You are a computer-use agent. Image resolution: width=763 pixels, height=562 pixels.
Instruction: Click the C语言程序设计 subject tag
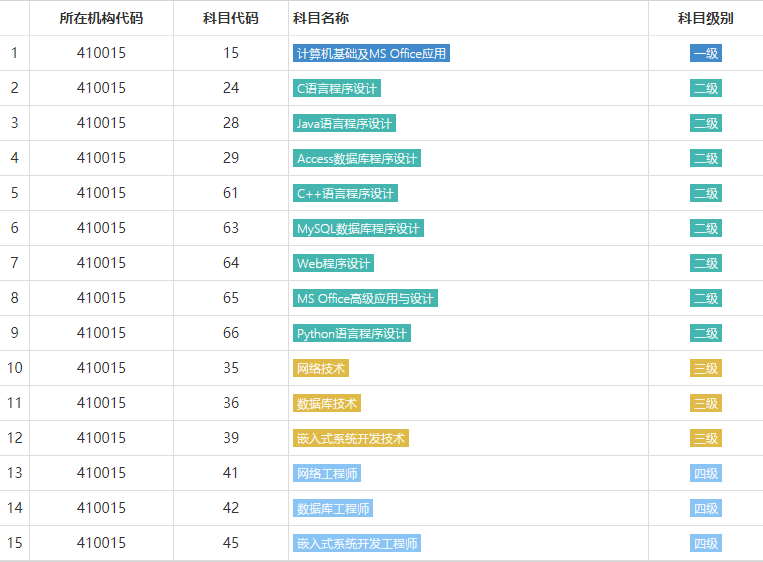[337, 88]
